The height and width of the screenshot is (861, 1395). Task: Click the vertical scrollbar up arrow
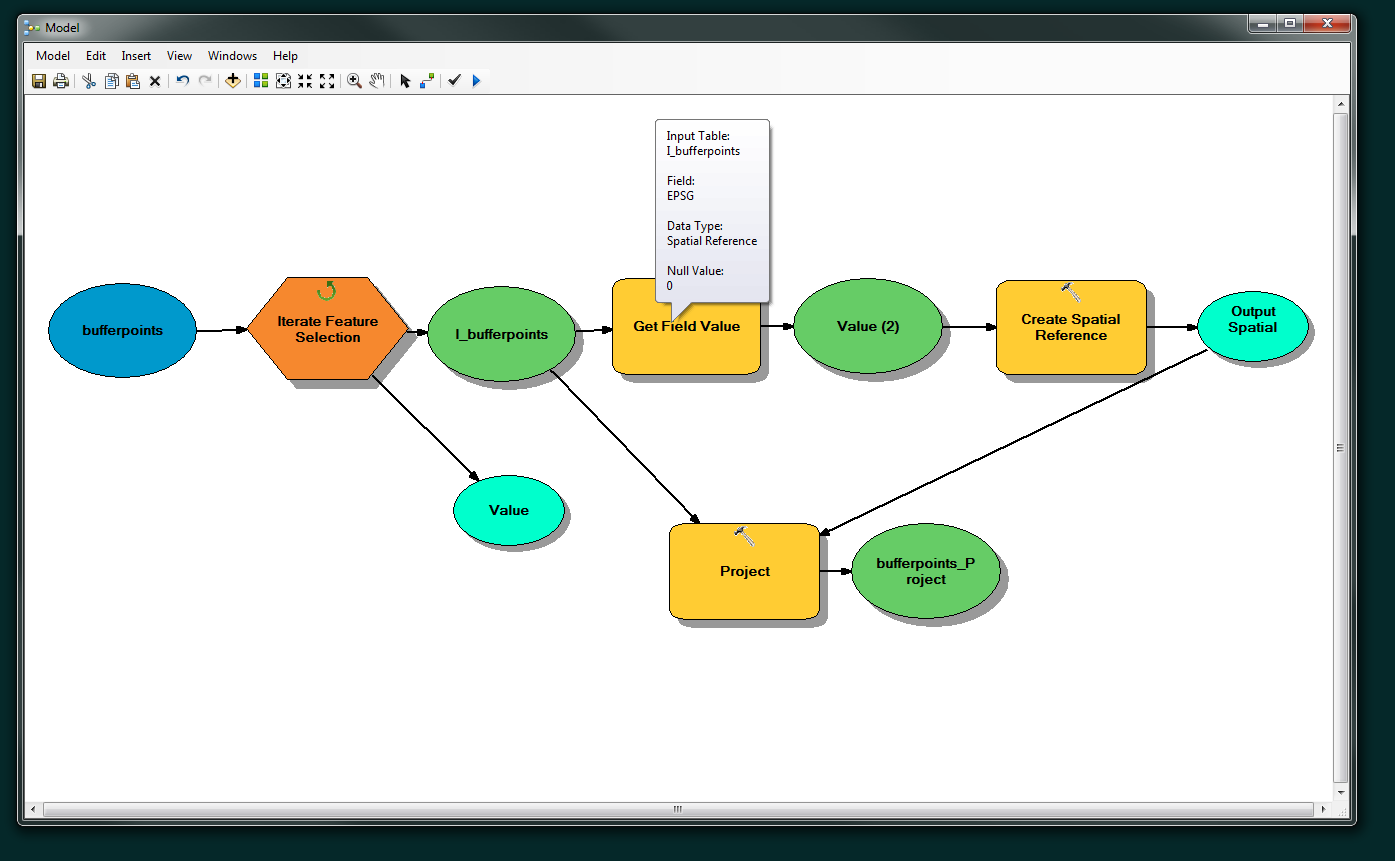1341,104
